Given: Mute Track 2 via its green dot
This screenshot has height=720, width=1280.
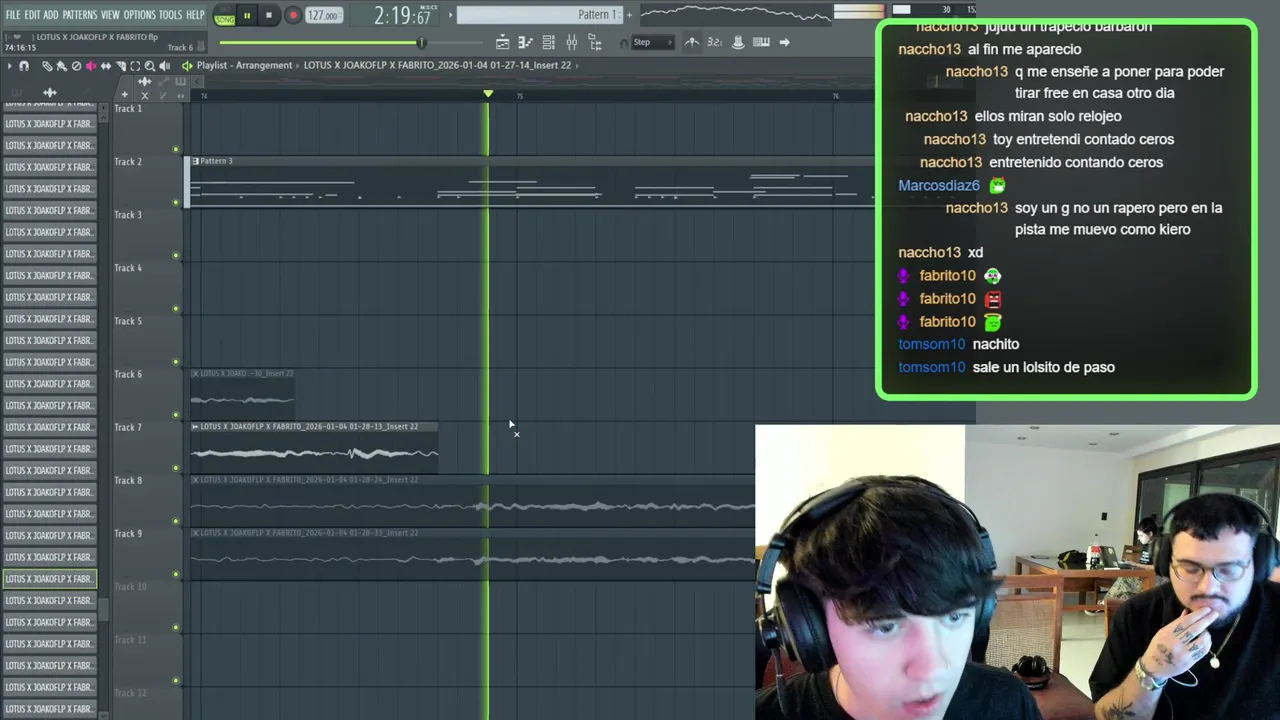Looking at the screenshot, I should (x=176, y=203).
